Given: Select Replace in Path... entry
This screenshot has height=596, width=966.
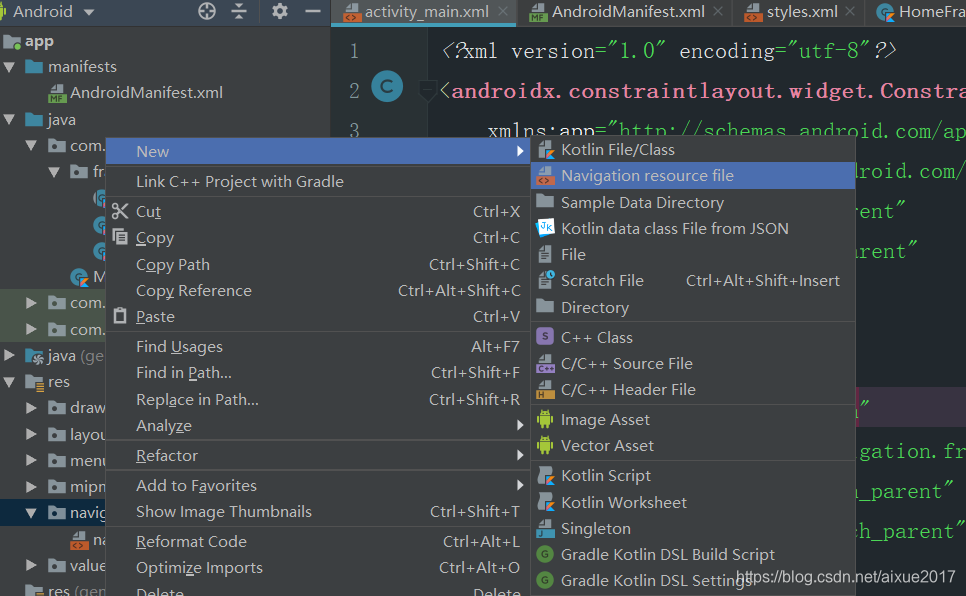Looking at the screenshot, I should click(318, 399).
